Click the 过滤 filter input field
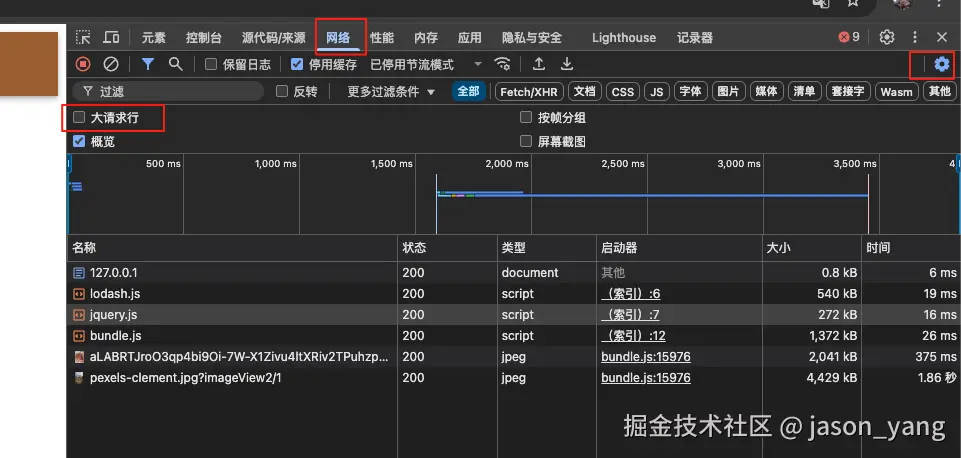Viewport: 961px width, 458px height. tap(168, 91)
